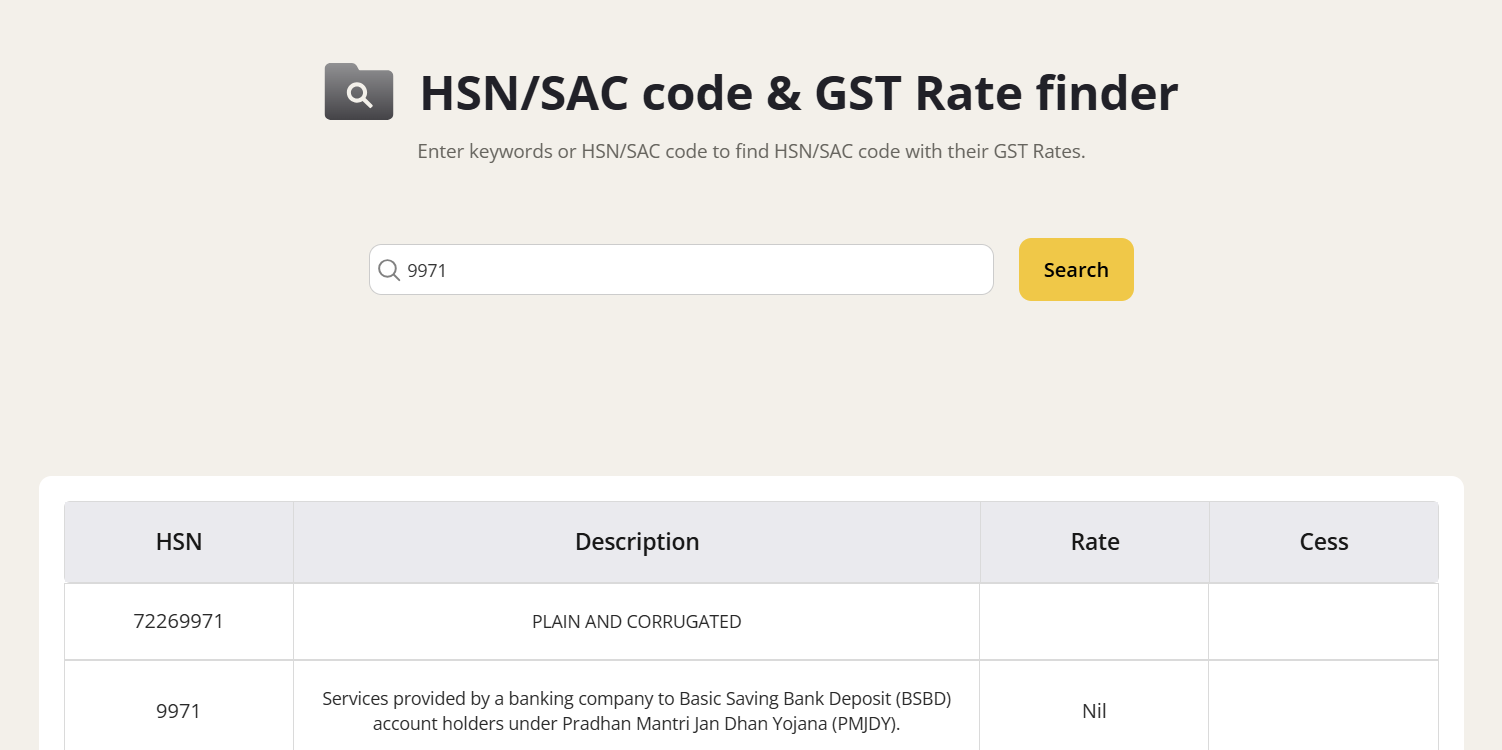
Task: Click the HSN/SAC finder magnifier logo icon
Action: pos(358,92)
